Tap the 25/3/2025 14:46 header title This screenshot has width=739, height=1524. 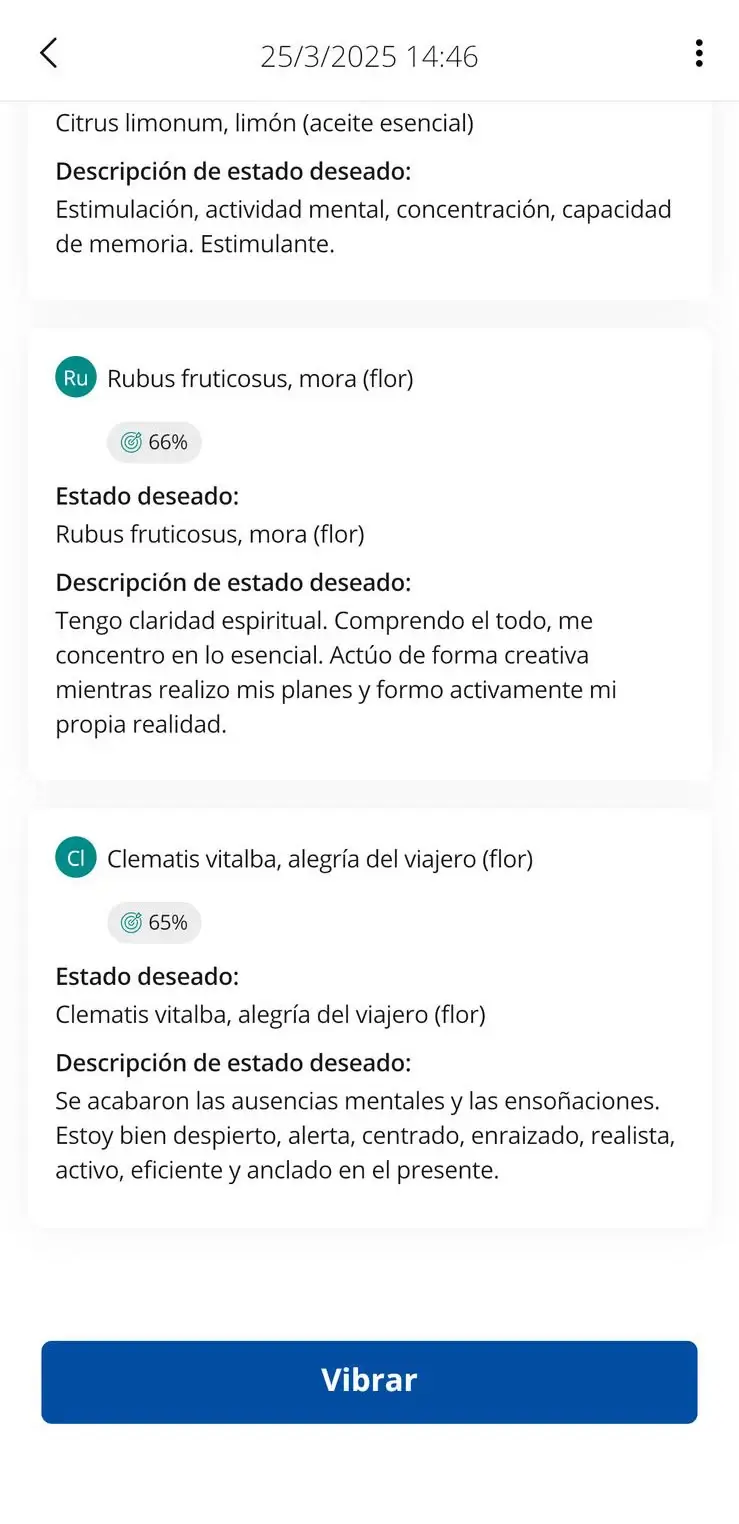tap(369, 56)
